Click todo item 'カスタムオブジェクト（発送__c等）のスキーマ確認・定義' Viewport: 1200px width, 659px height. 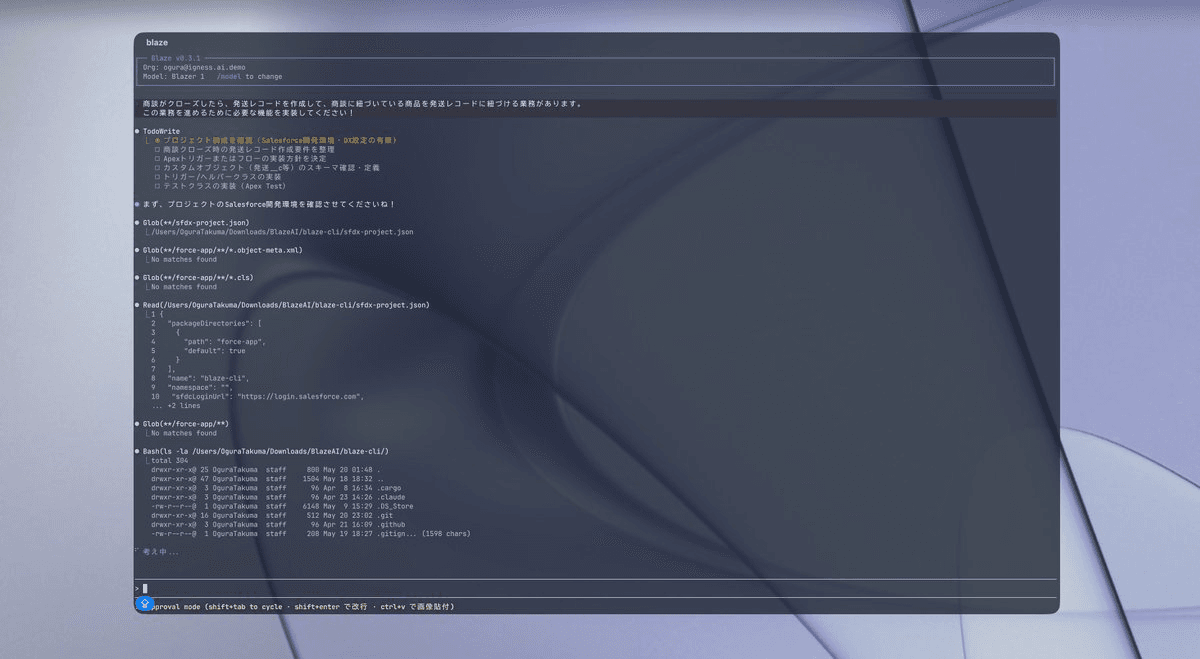(x=267, y=168)
